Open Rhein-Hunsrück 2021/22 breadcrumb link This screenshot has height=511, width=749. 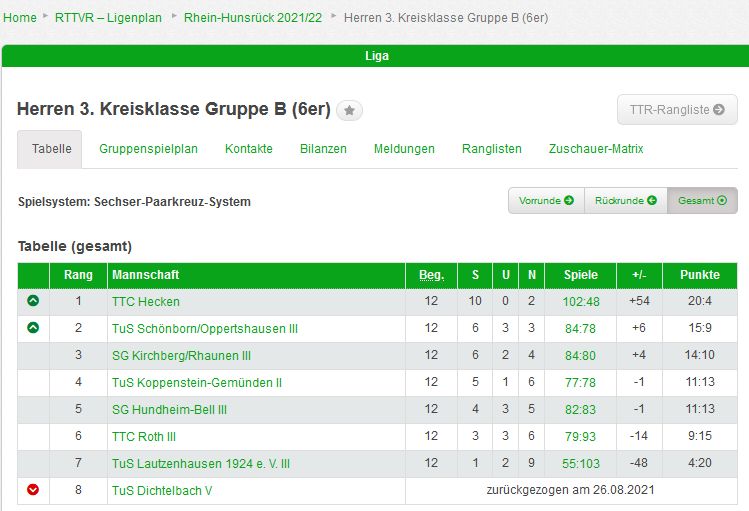(x=253, y=18)
